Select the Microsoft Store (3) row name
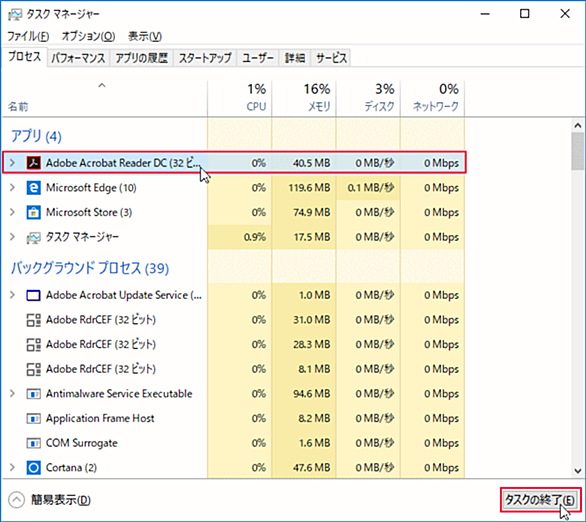This screenshot has height=522, width=586. (x=89, y=212)
